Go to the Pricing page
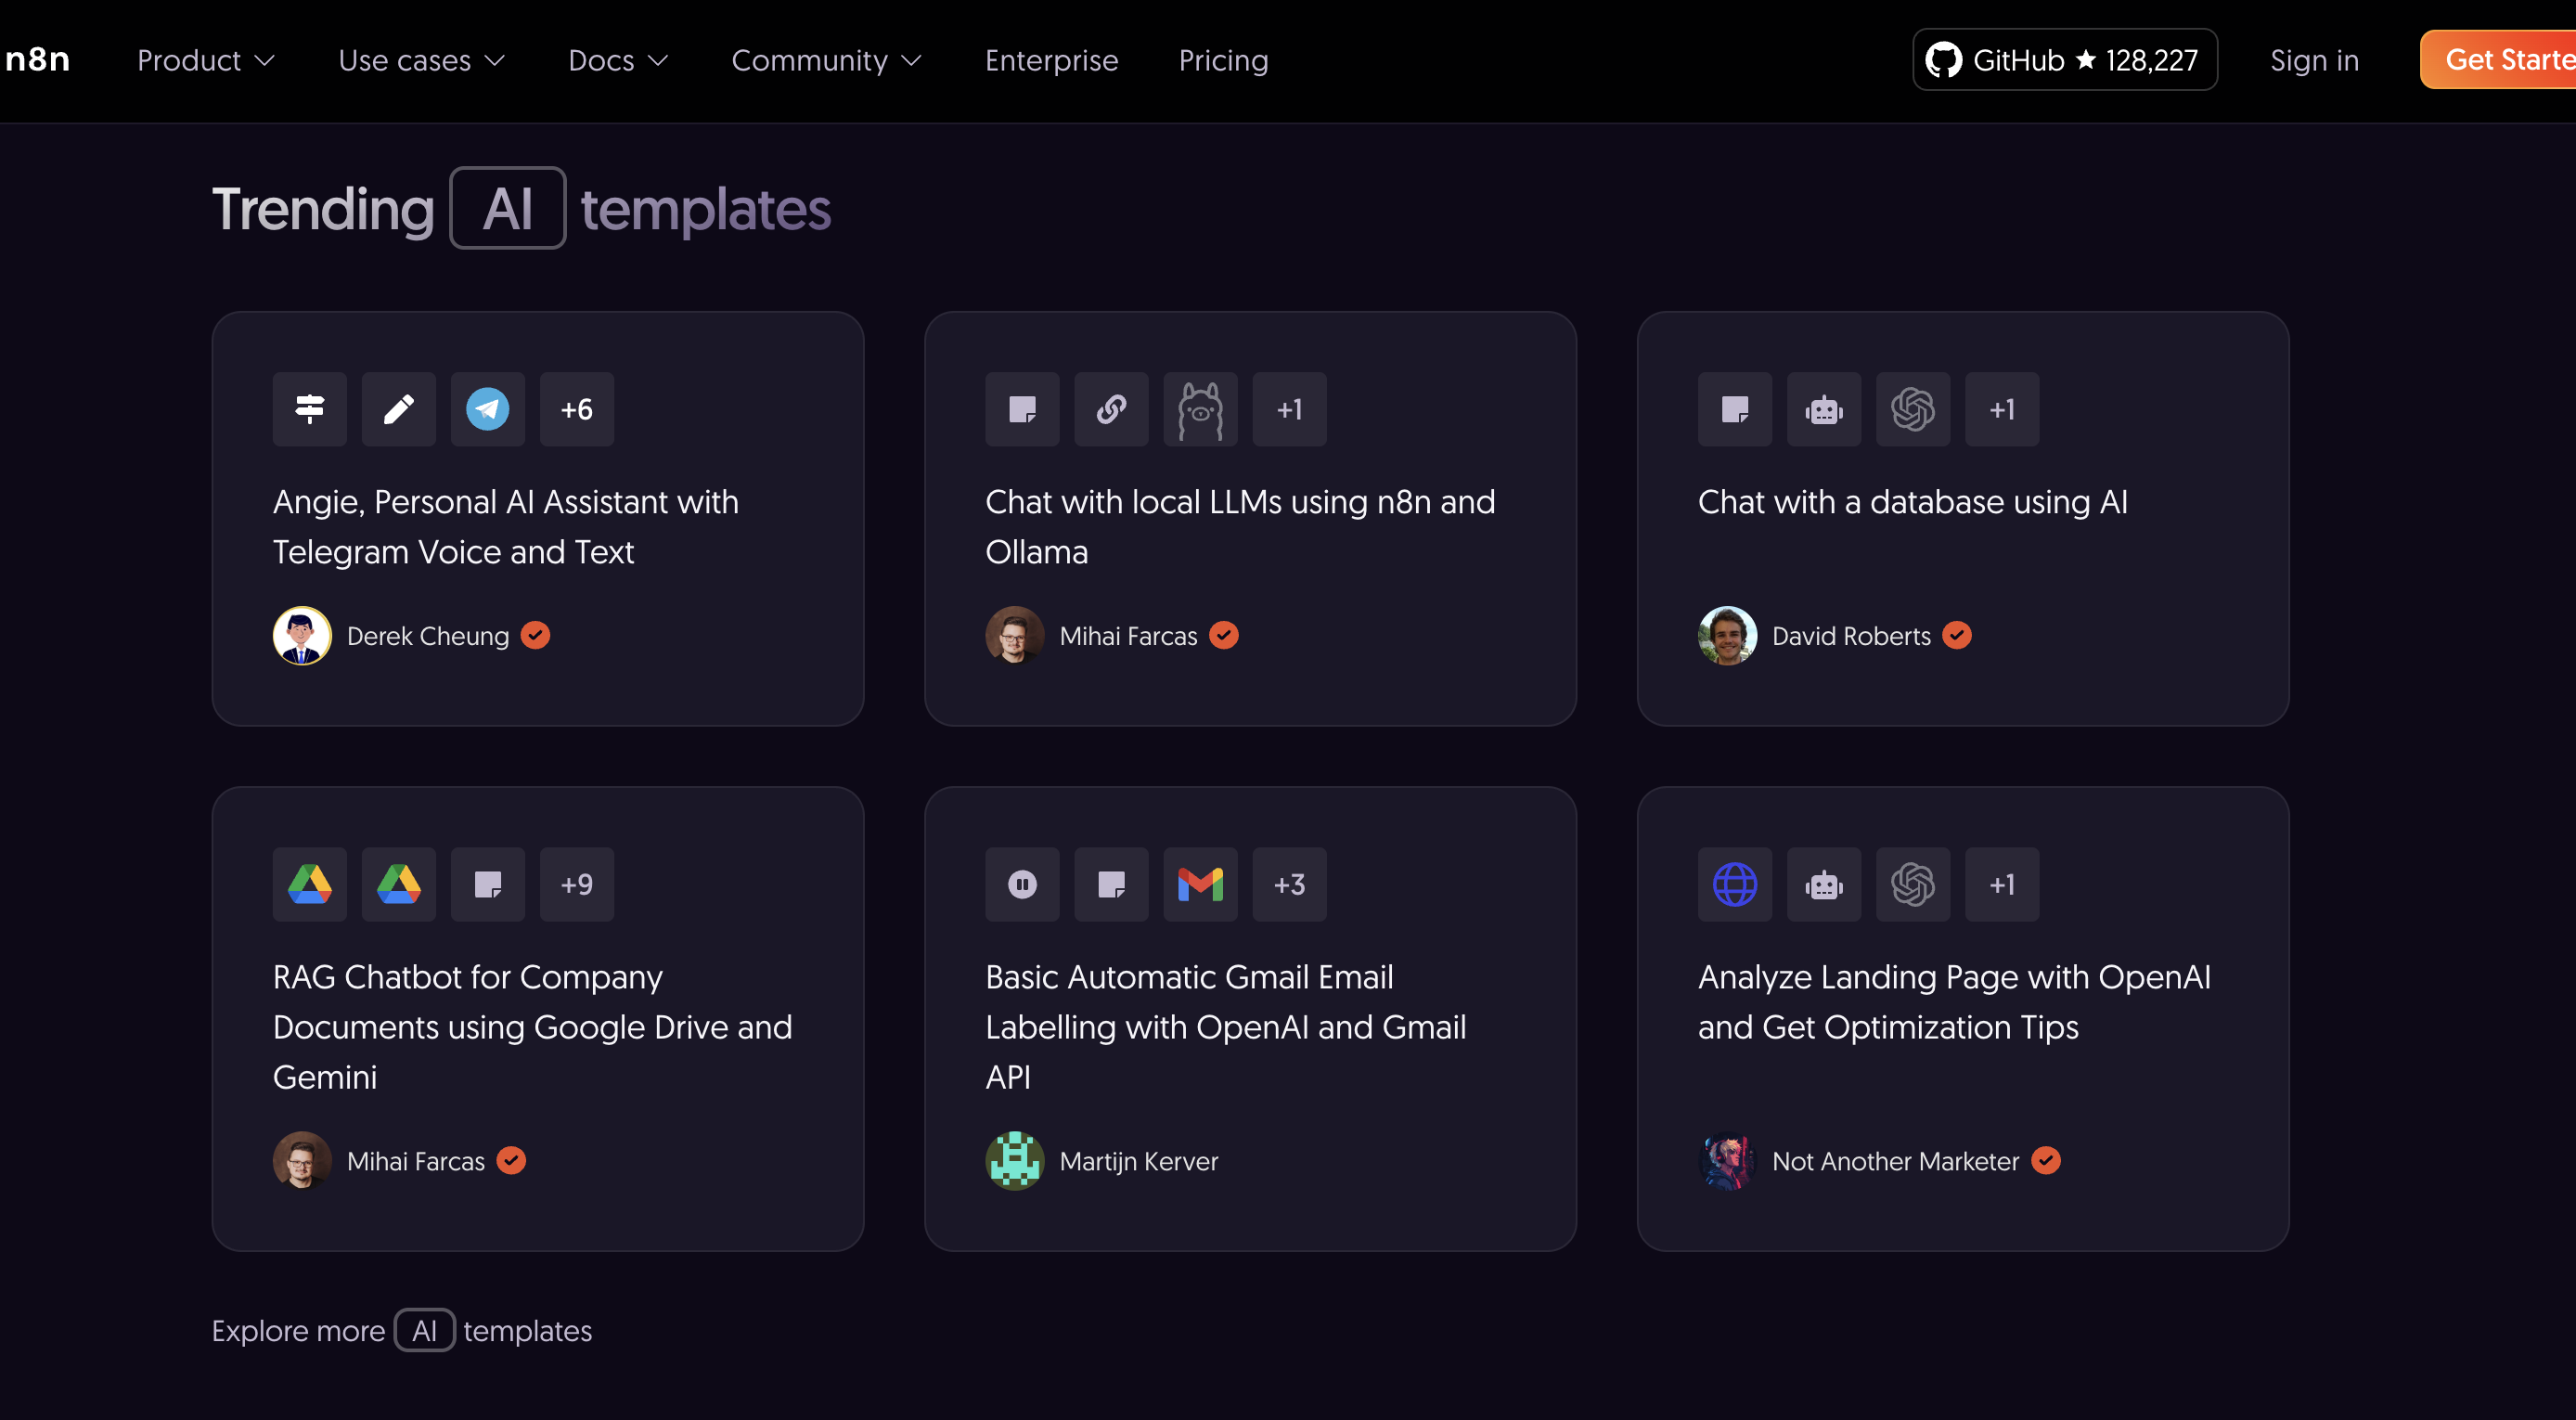Viewport: 2576px width, 1420px height. pyautogui.click(x=1223, y=60)
